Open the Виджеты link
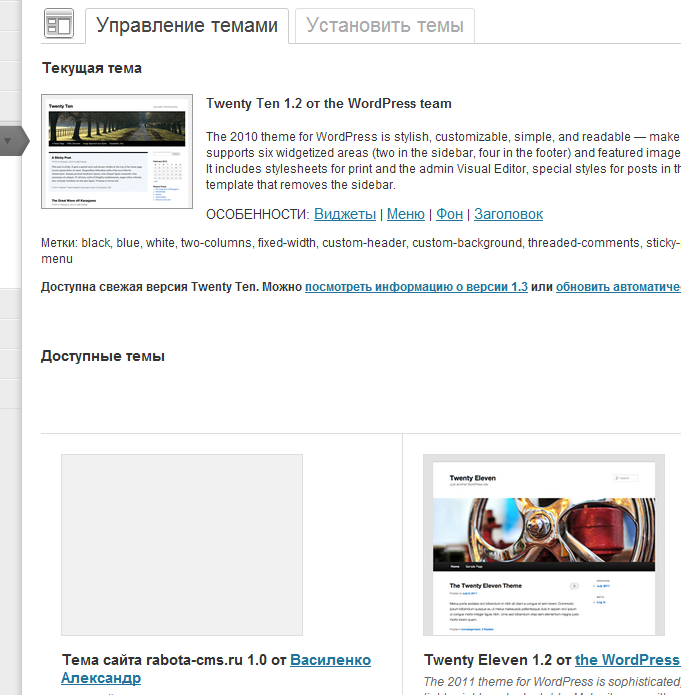The width and height of the screenshot is (681, 695). pos(345,214)
